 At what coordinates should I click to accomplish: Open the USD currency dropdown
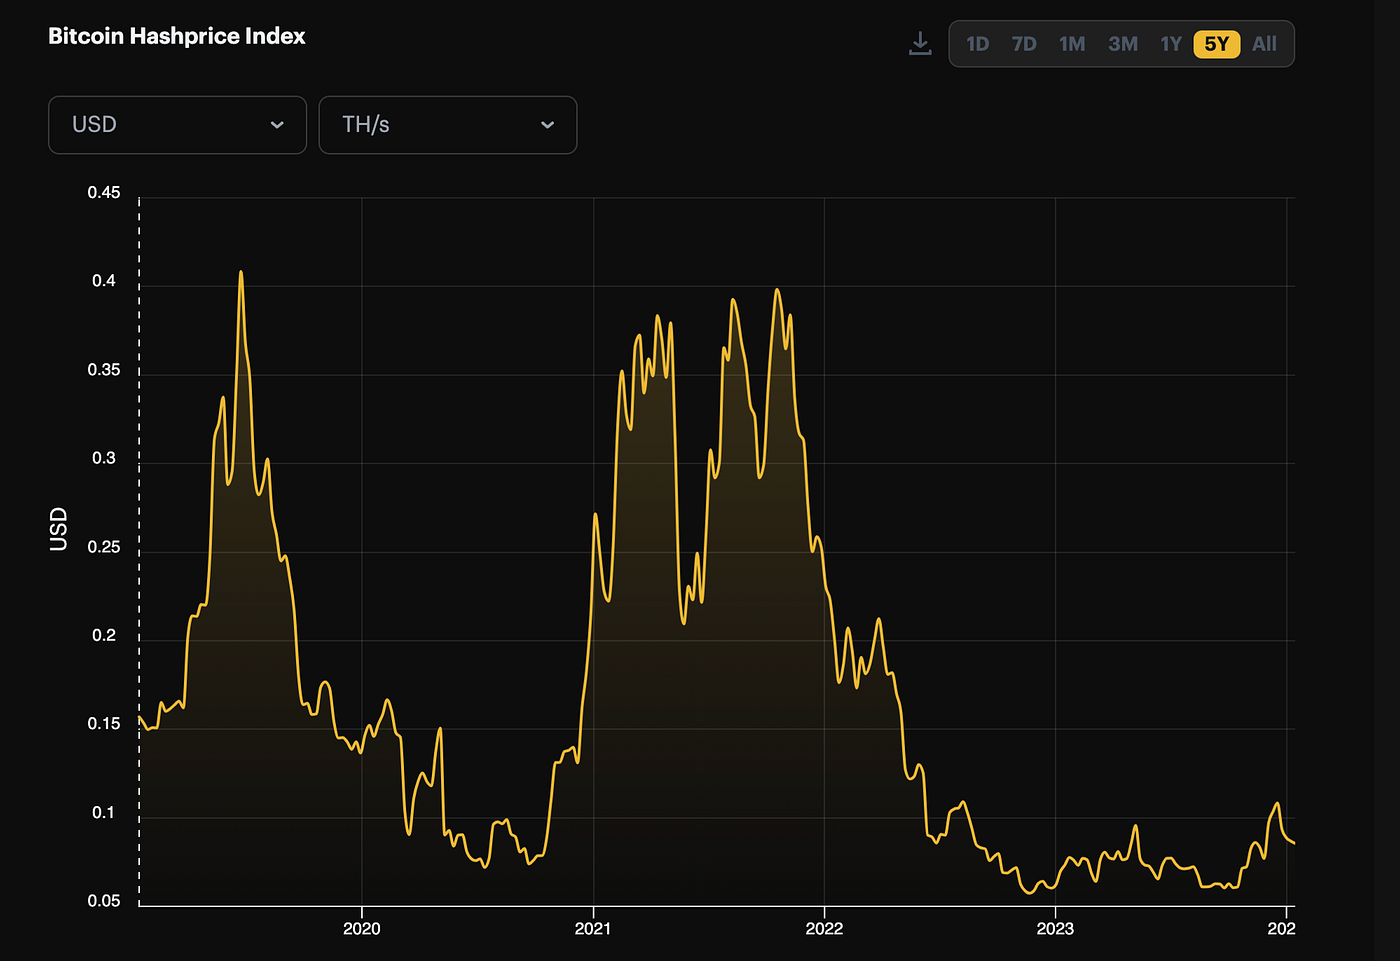click(177, 125)
